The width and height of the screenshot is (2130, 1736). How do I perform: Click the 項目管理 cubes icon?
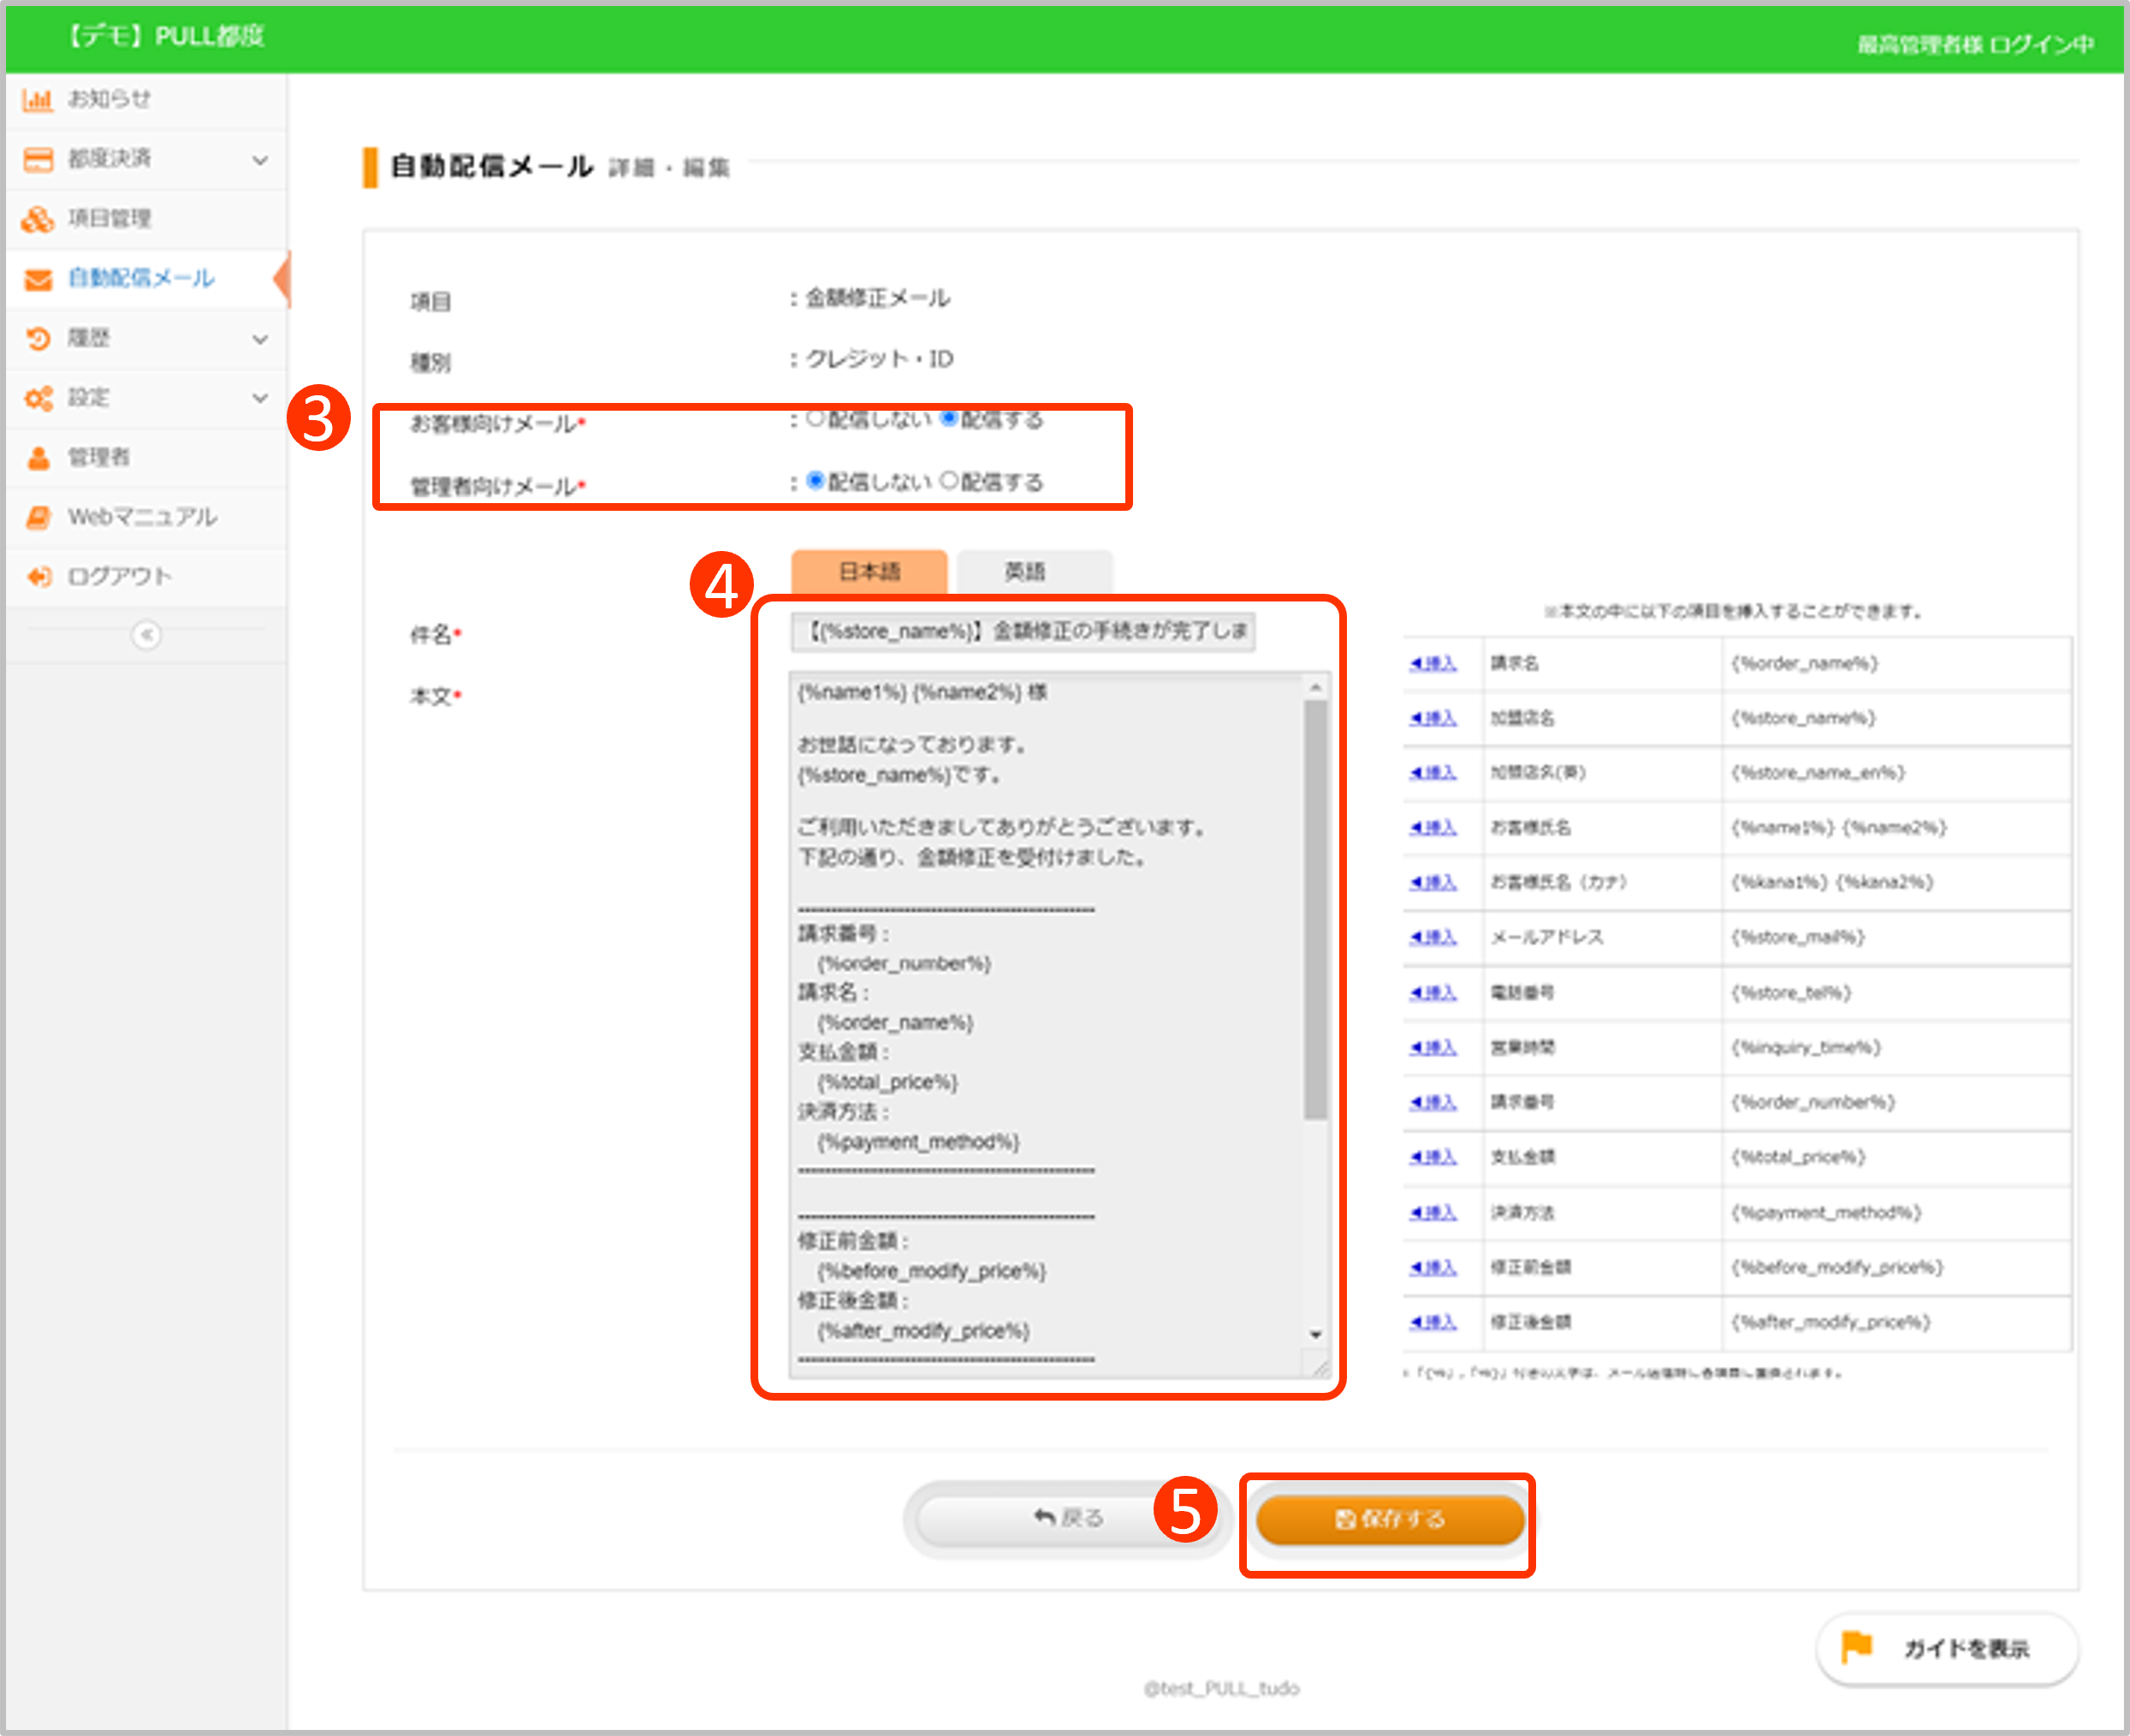[x=38, y=219]
